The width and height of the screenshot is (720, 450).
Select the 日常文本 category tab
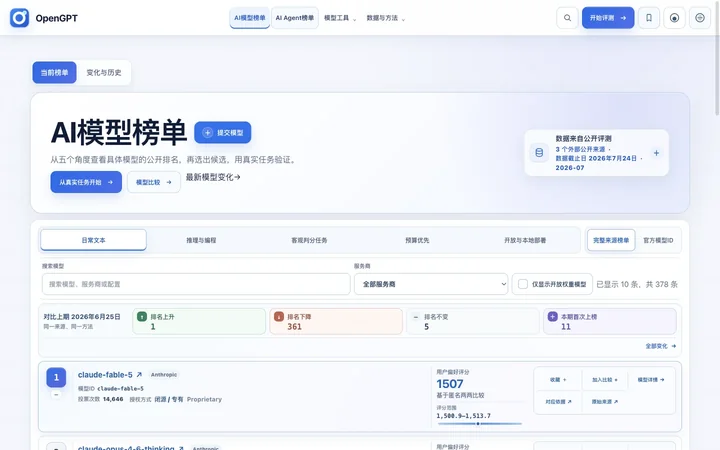tap(94, 240)
